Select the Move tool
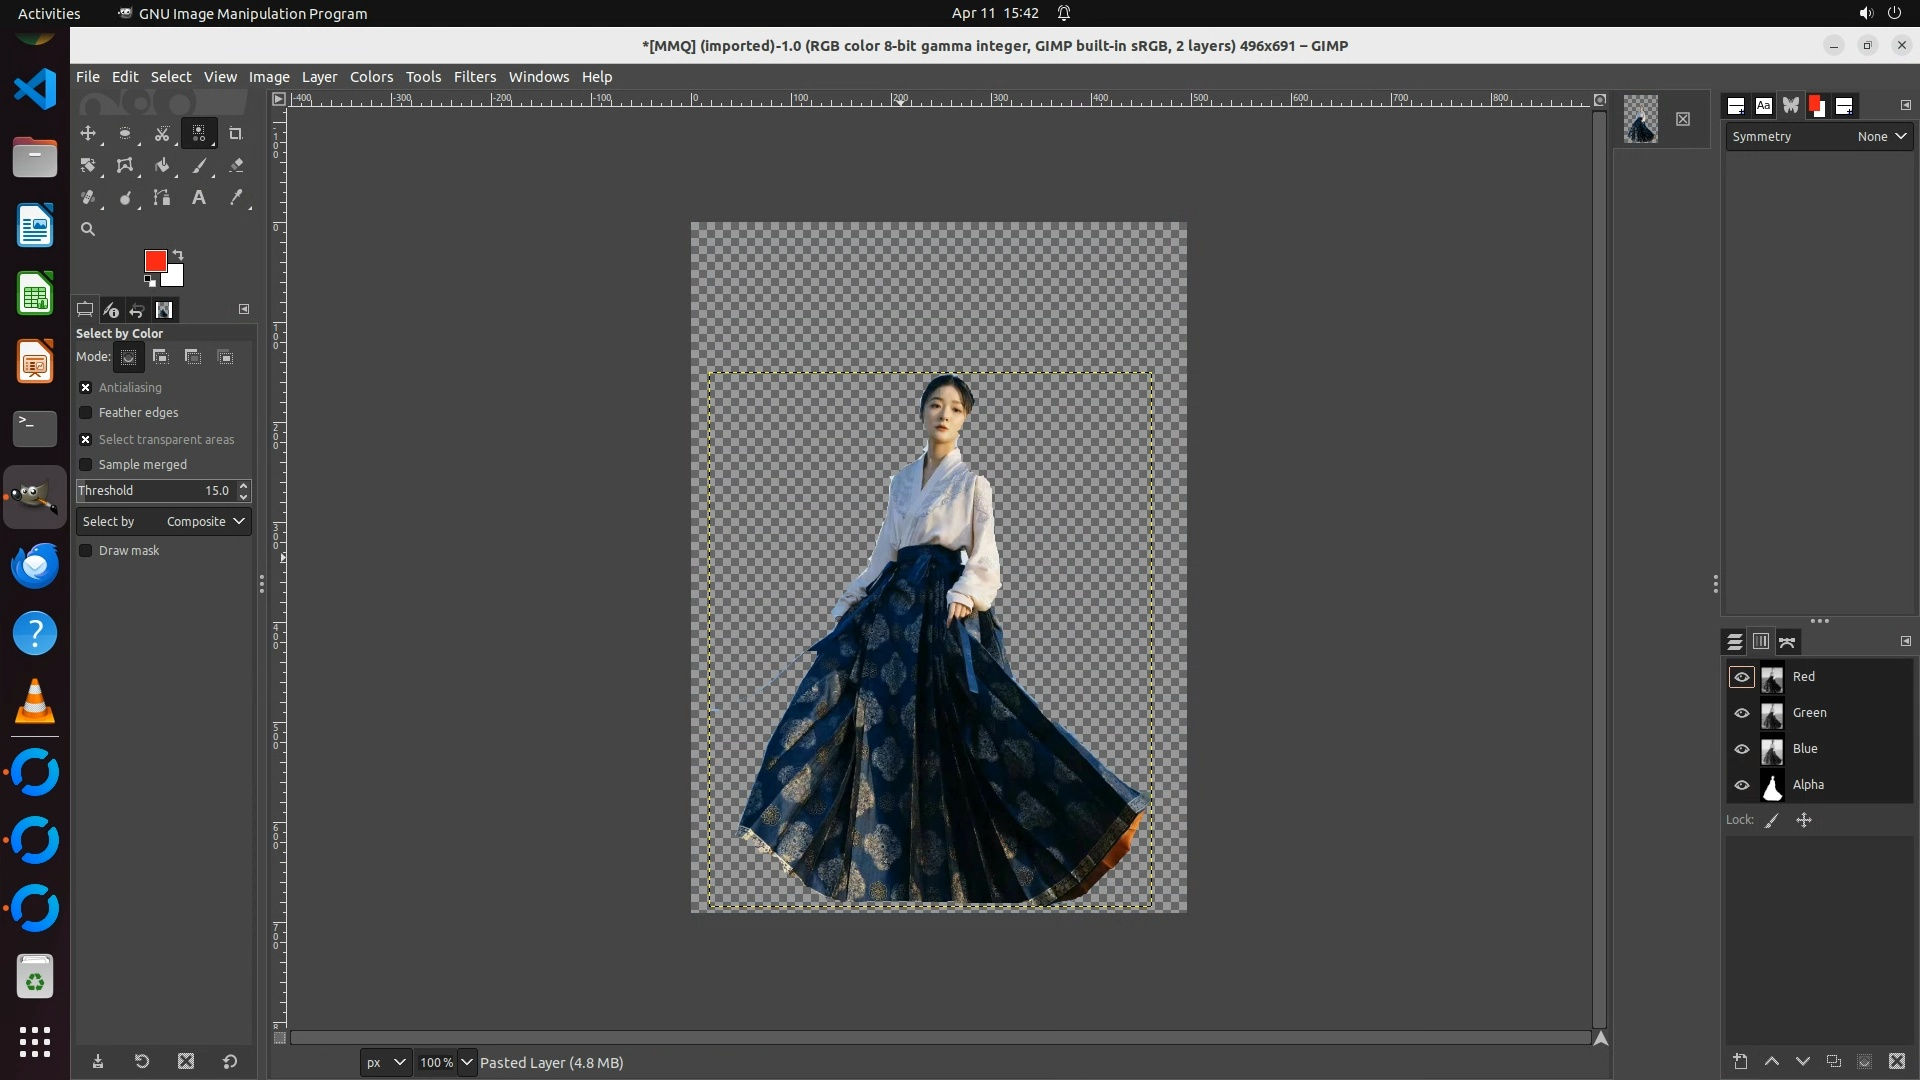The image size is (1920, 1080). pyautogui.click(x=88, y=133)
